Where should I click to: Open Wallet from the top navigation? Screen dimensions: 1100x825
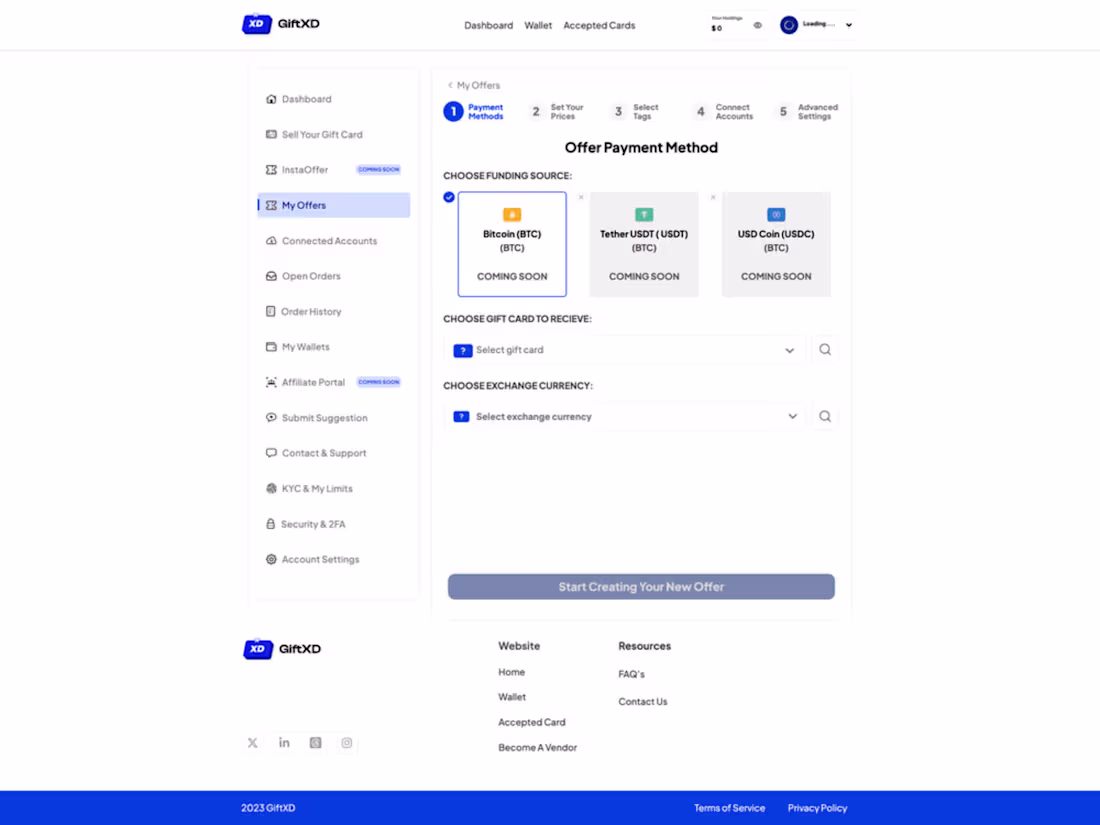click(x=538, y=25)
